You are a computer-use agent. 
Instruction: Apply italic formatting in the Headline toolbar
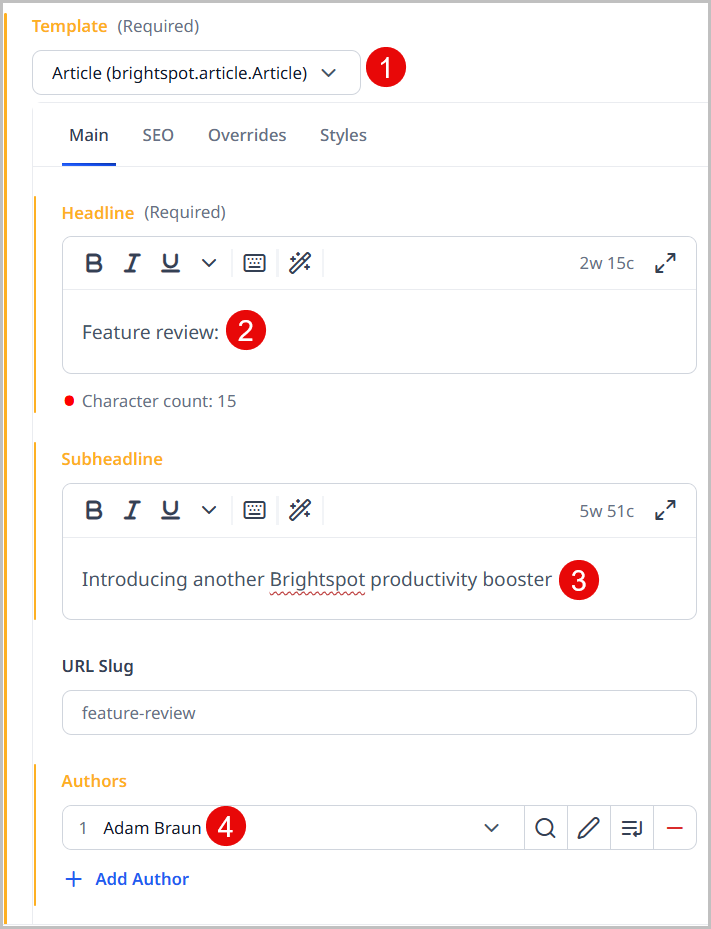pyautogui.click(x=132, y=263)
